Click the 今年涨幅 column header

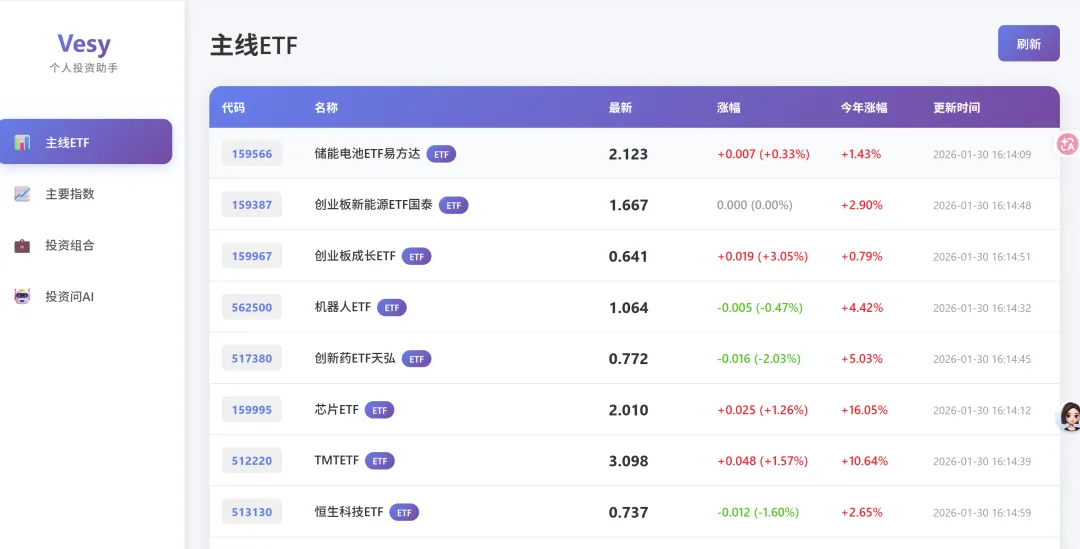pyautogui.click(x=864, y=107)
